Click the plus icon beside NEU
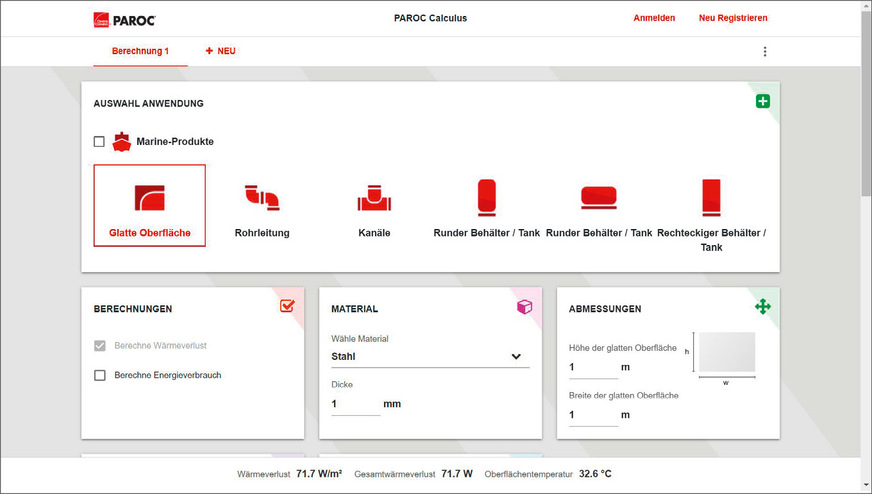 click(209, 51)
